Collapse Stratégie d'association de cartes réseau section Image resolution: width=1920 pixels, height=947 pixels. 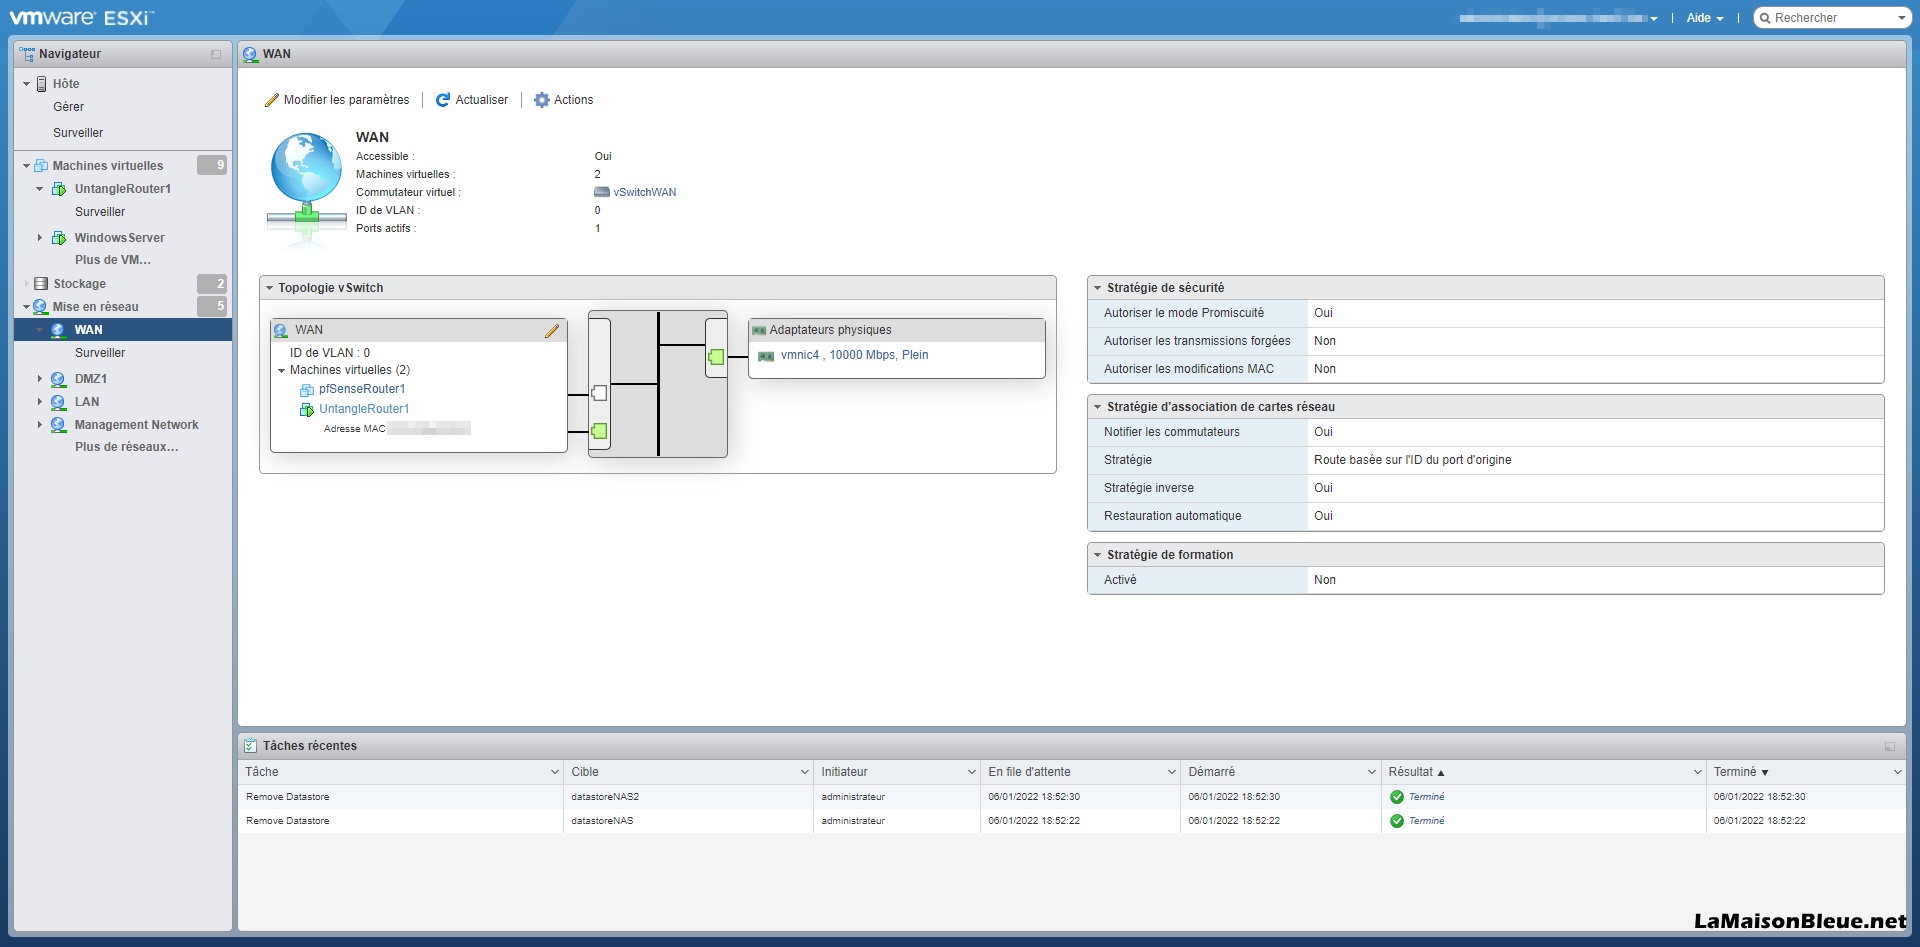pyautogui.click(x=1097, y=407)
